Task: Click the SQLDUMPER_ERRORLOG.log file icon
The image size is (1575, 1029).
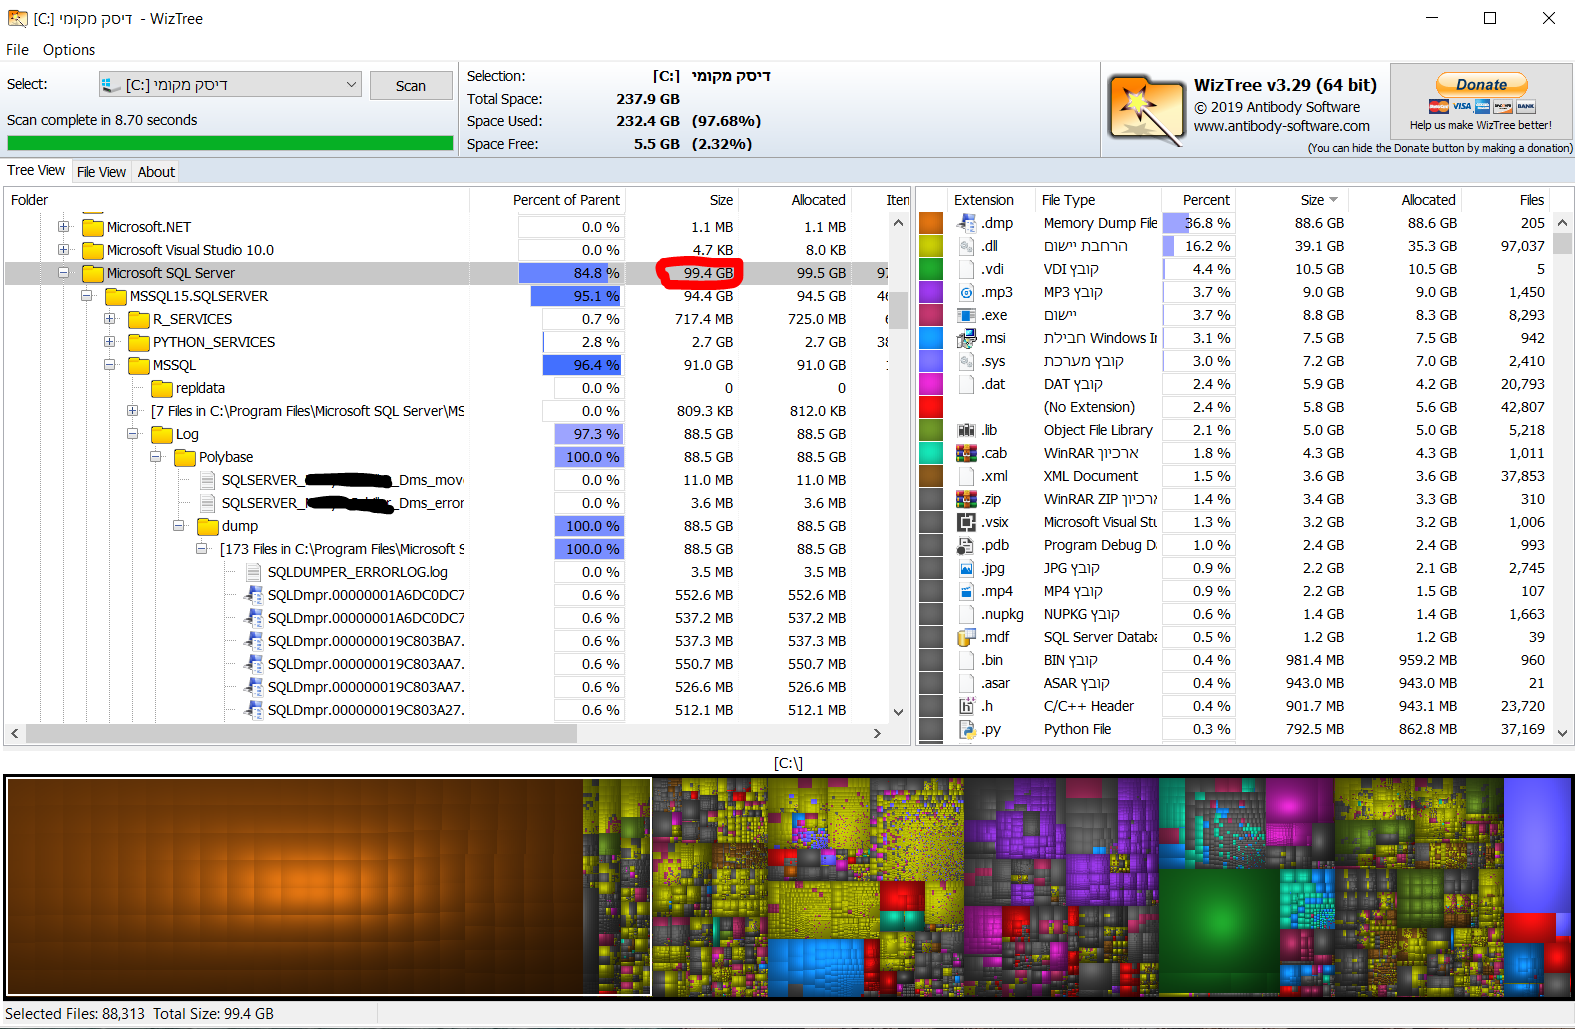Action: click(x=254, y=572)
